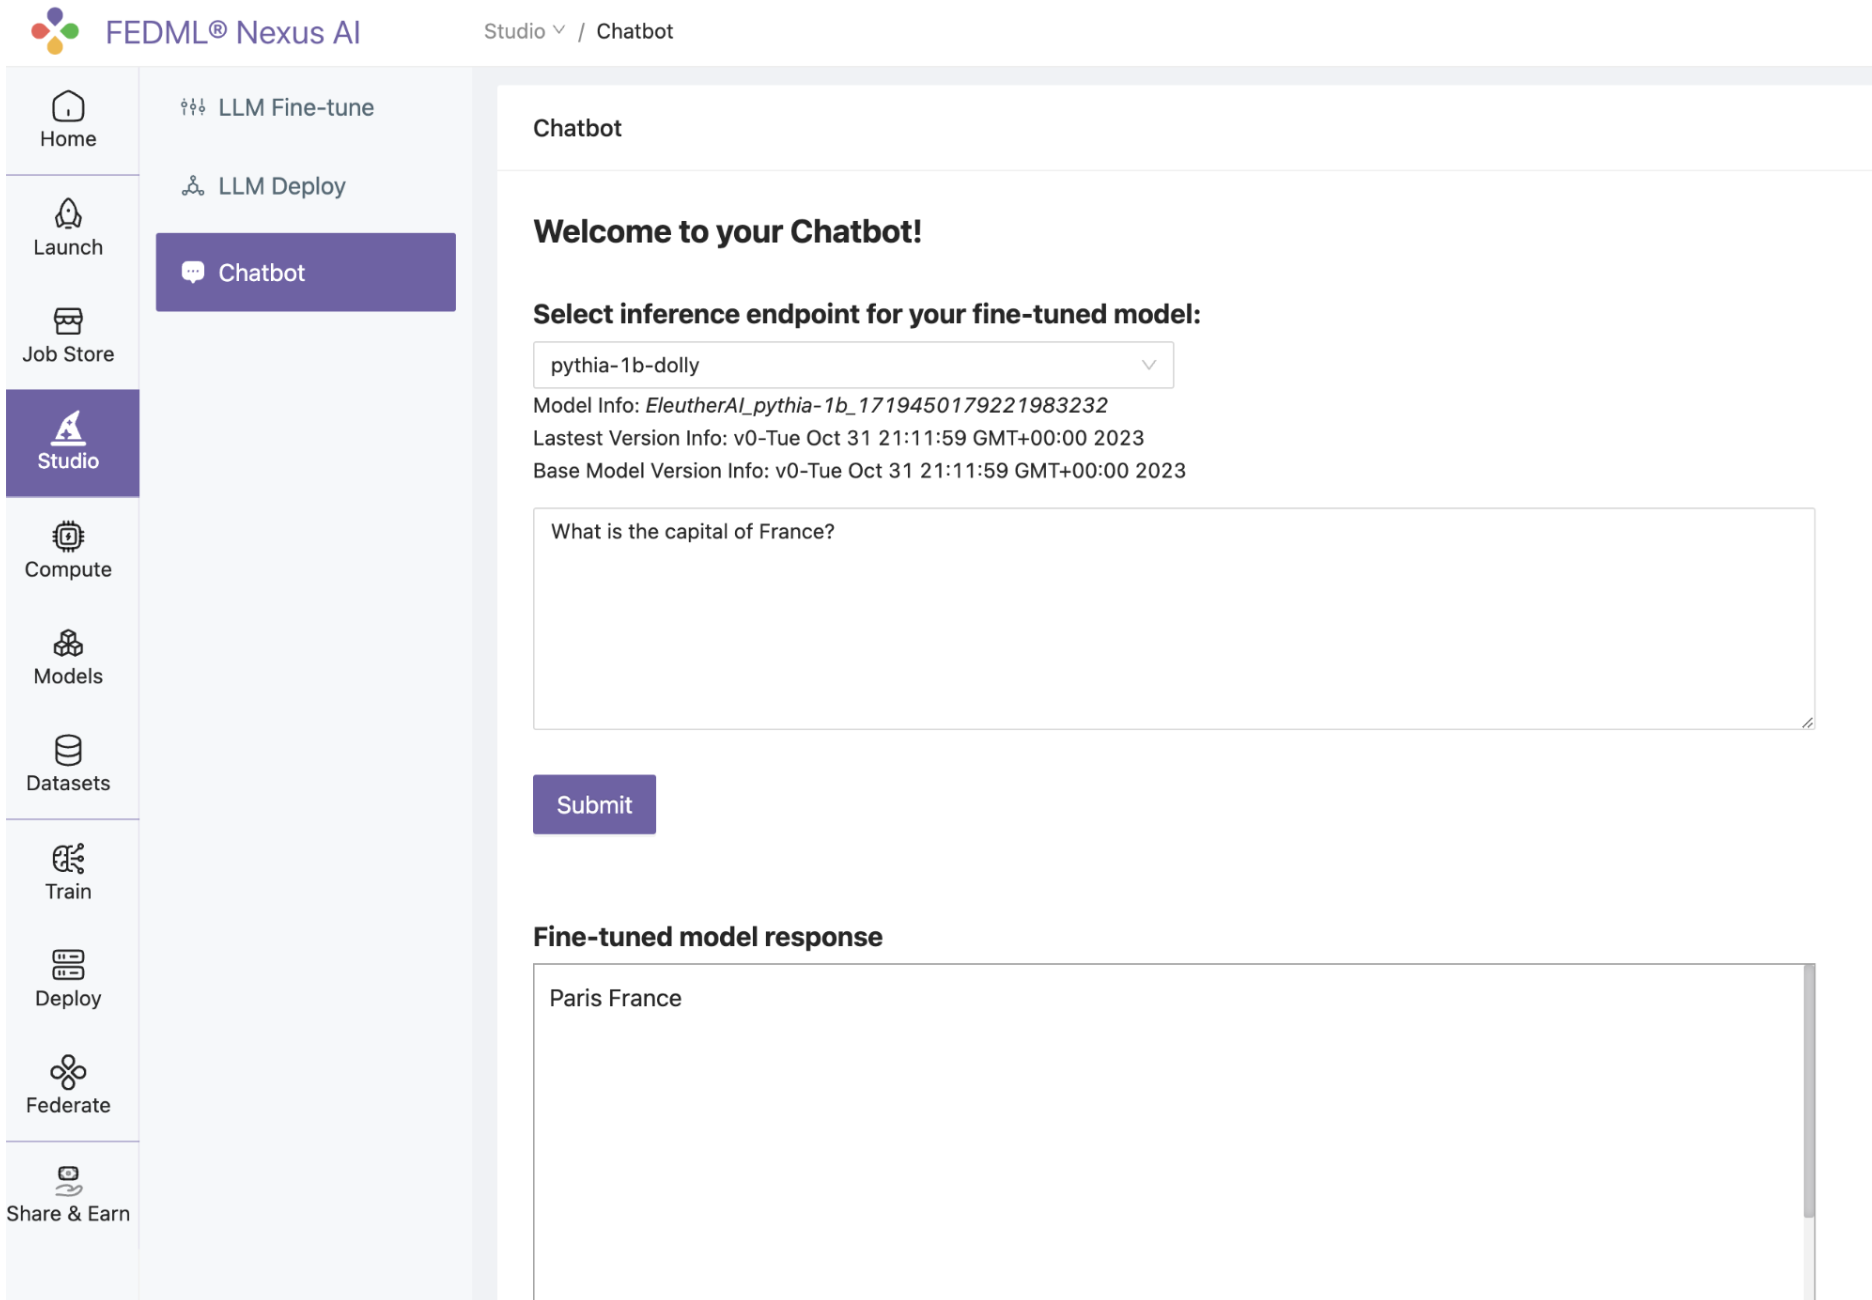The width and height of the screenshot is (1872, 1300).
Task: Focus the prompt text area
Action: click(x=1174, y=619)
